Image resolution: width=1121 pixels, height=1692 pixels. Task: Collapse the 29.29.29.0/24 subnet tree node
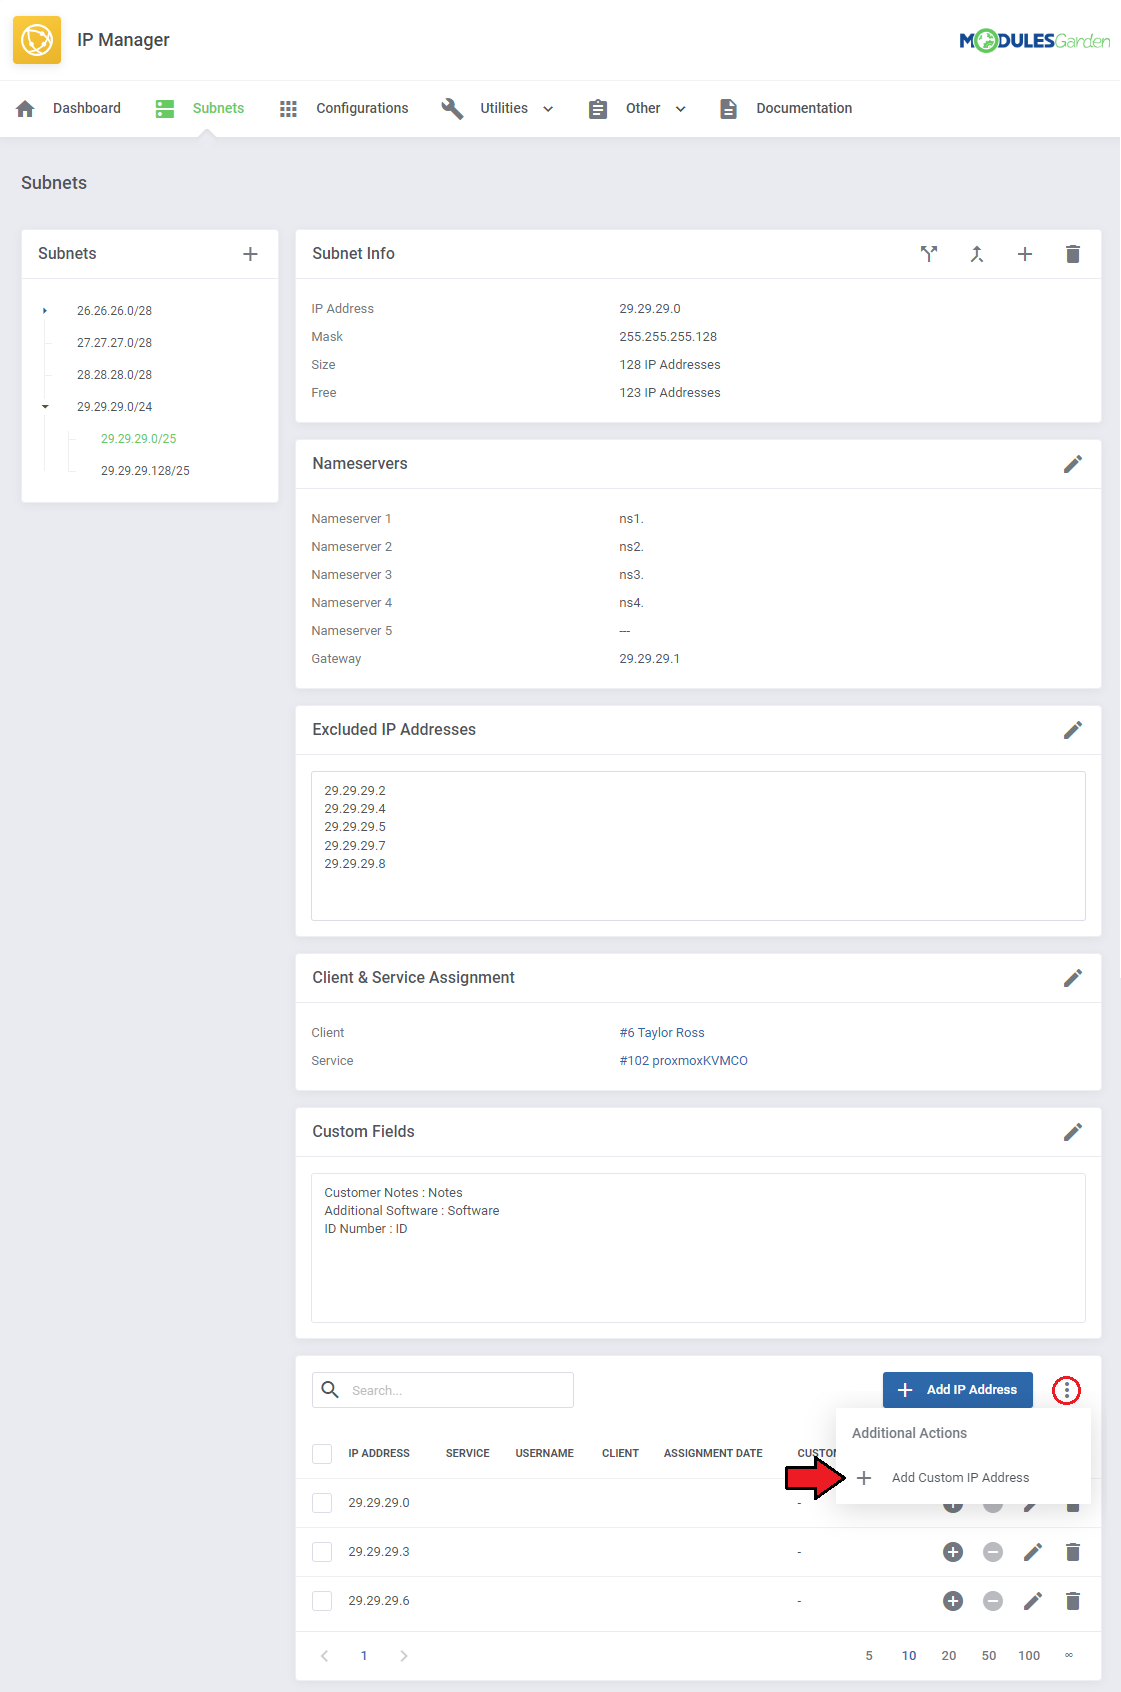point(45,407)
